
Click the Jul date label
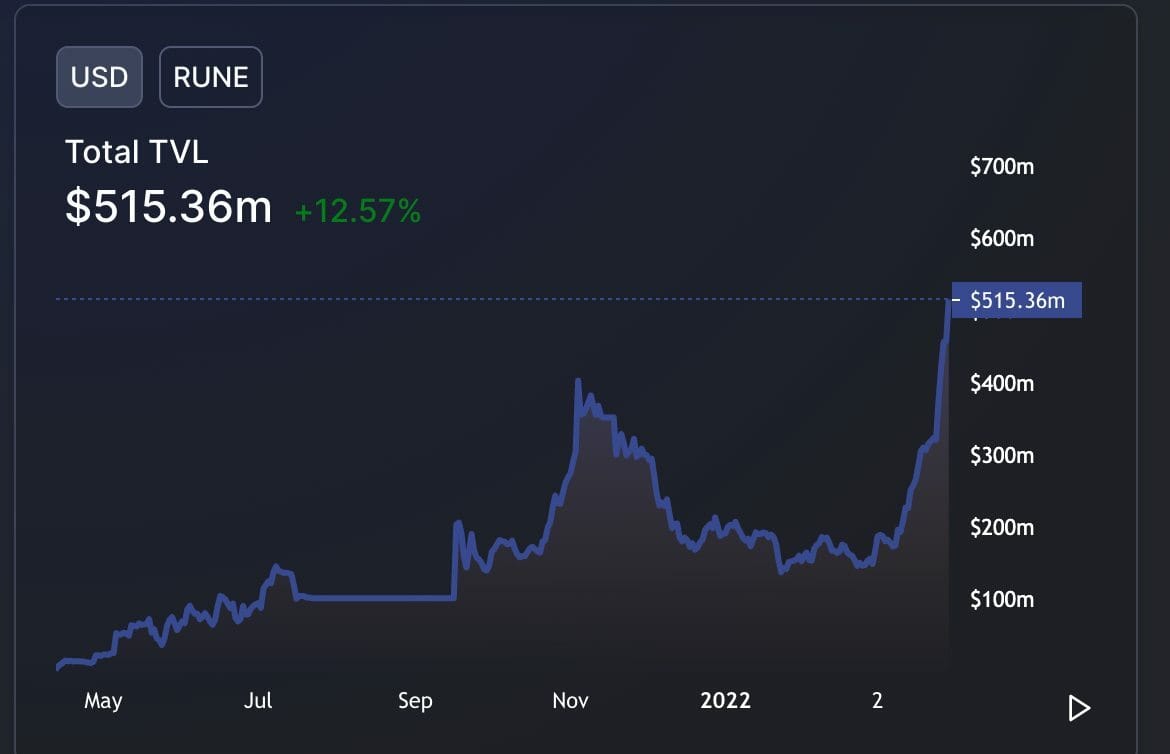tap(258, 700)
